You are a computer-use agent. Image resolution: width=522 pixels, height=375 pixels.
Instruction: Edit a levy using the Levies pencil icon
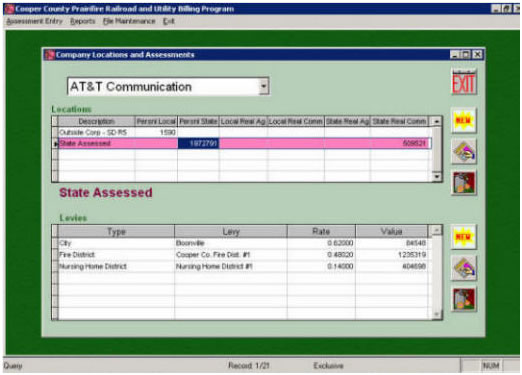point(464,268)
